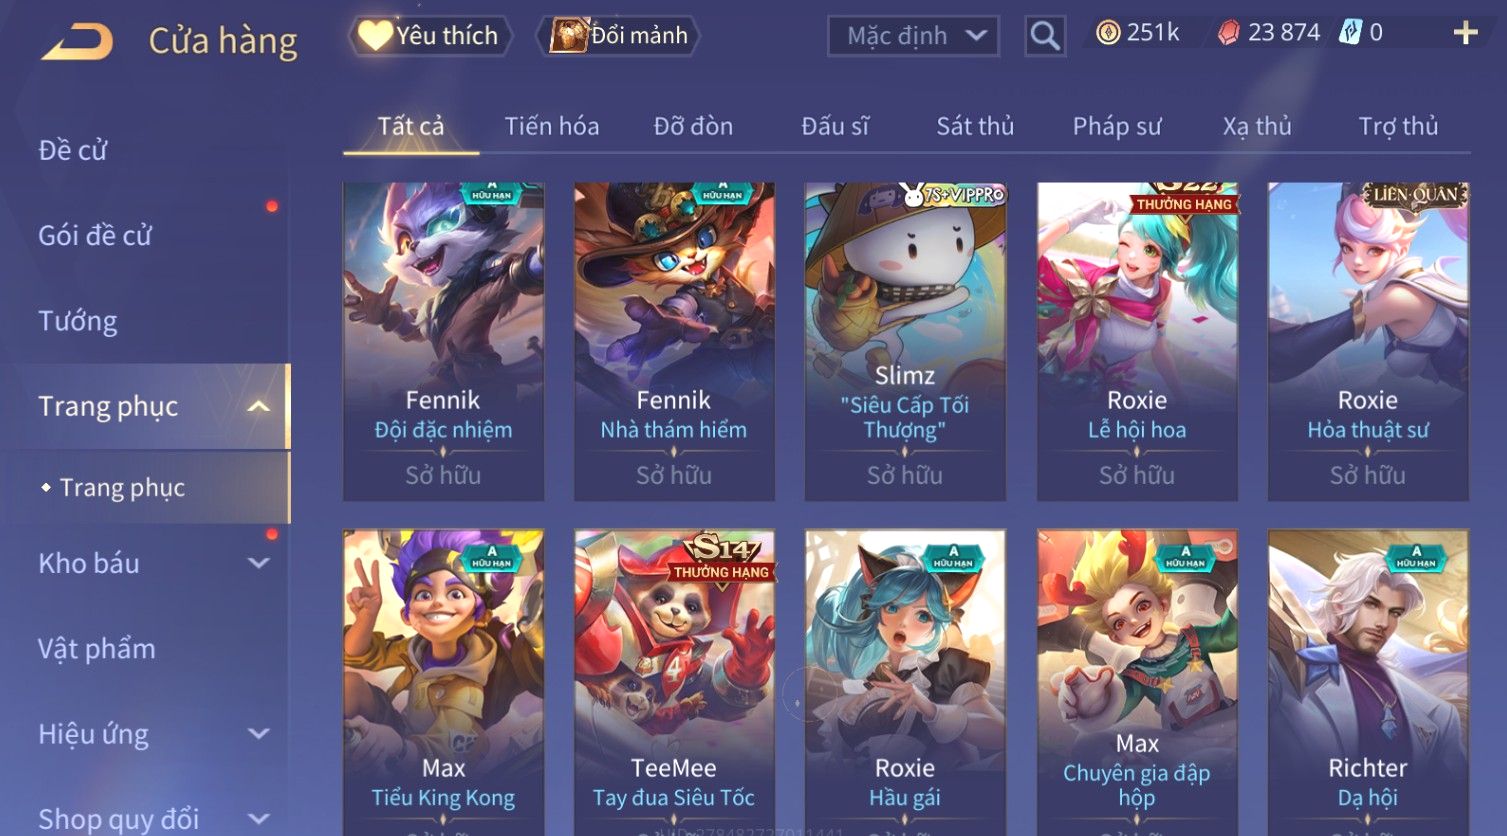Viewport: 1507px width, 836px height.
Task: Expand the Hiệu ứng sidebar section
Action: click(258, 734)
